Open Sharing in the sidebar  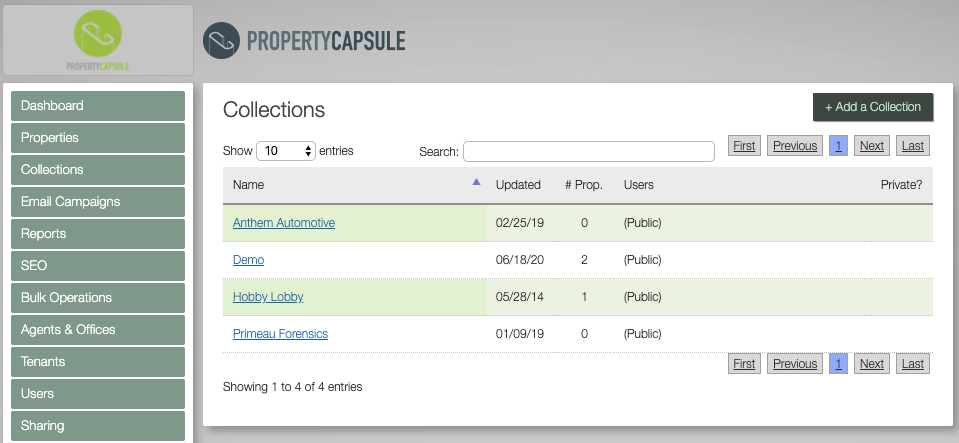[x=98, y=425]
